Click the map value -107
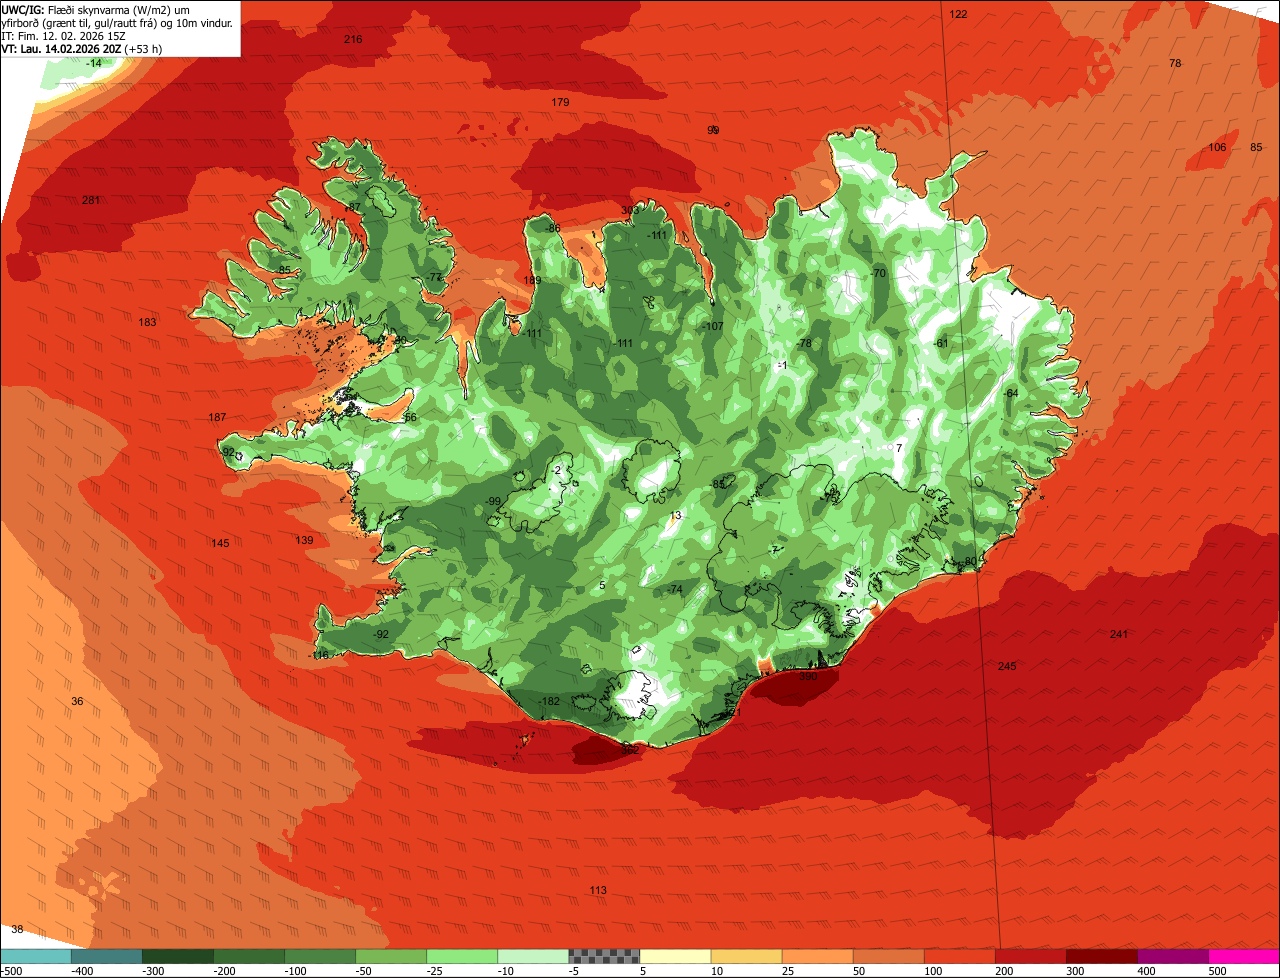The height and width of the screenshot is (978, 1280). point(713,328)
